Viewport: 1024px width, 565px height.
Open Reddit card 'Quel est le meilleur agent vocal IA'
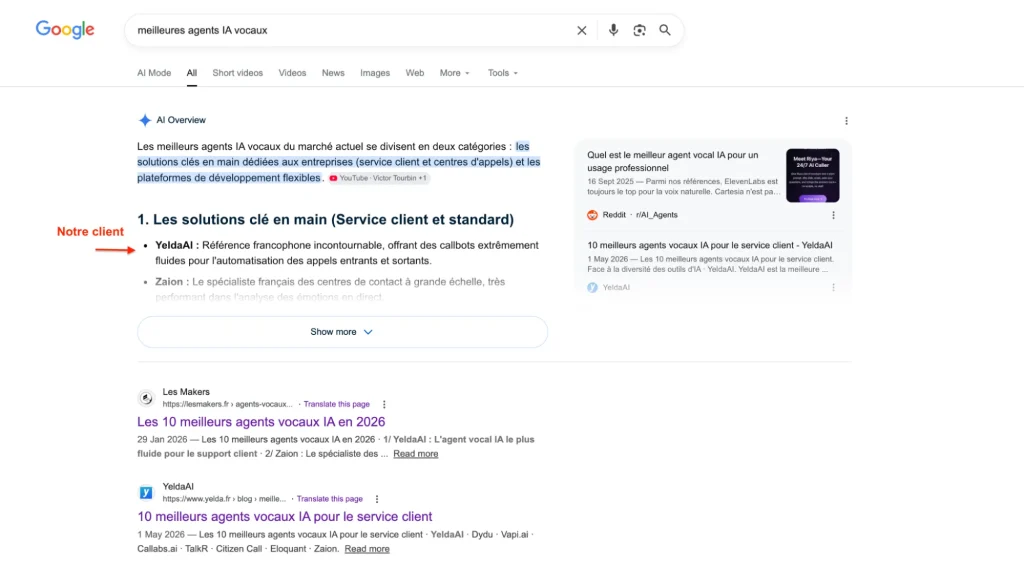[x=673, y=161]
